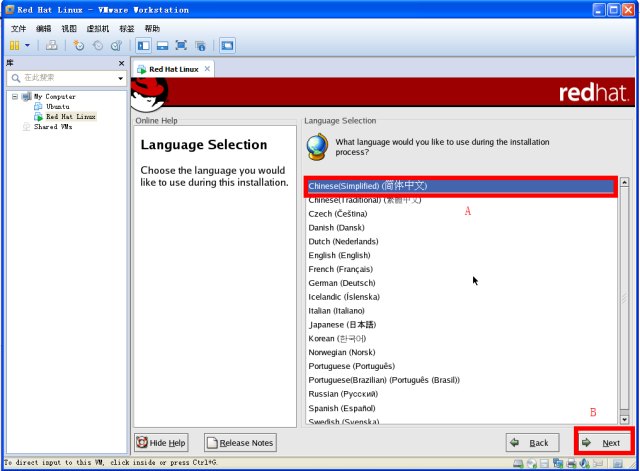
Task: Click the sound card status icon
Action: tap(584, 464)
